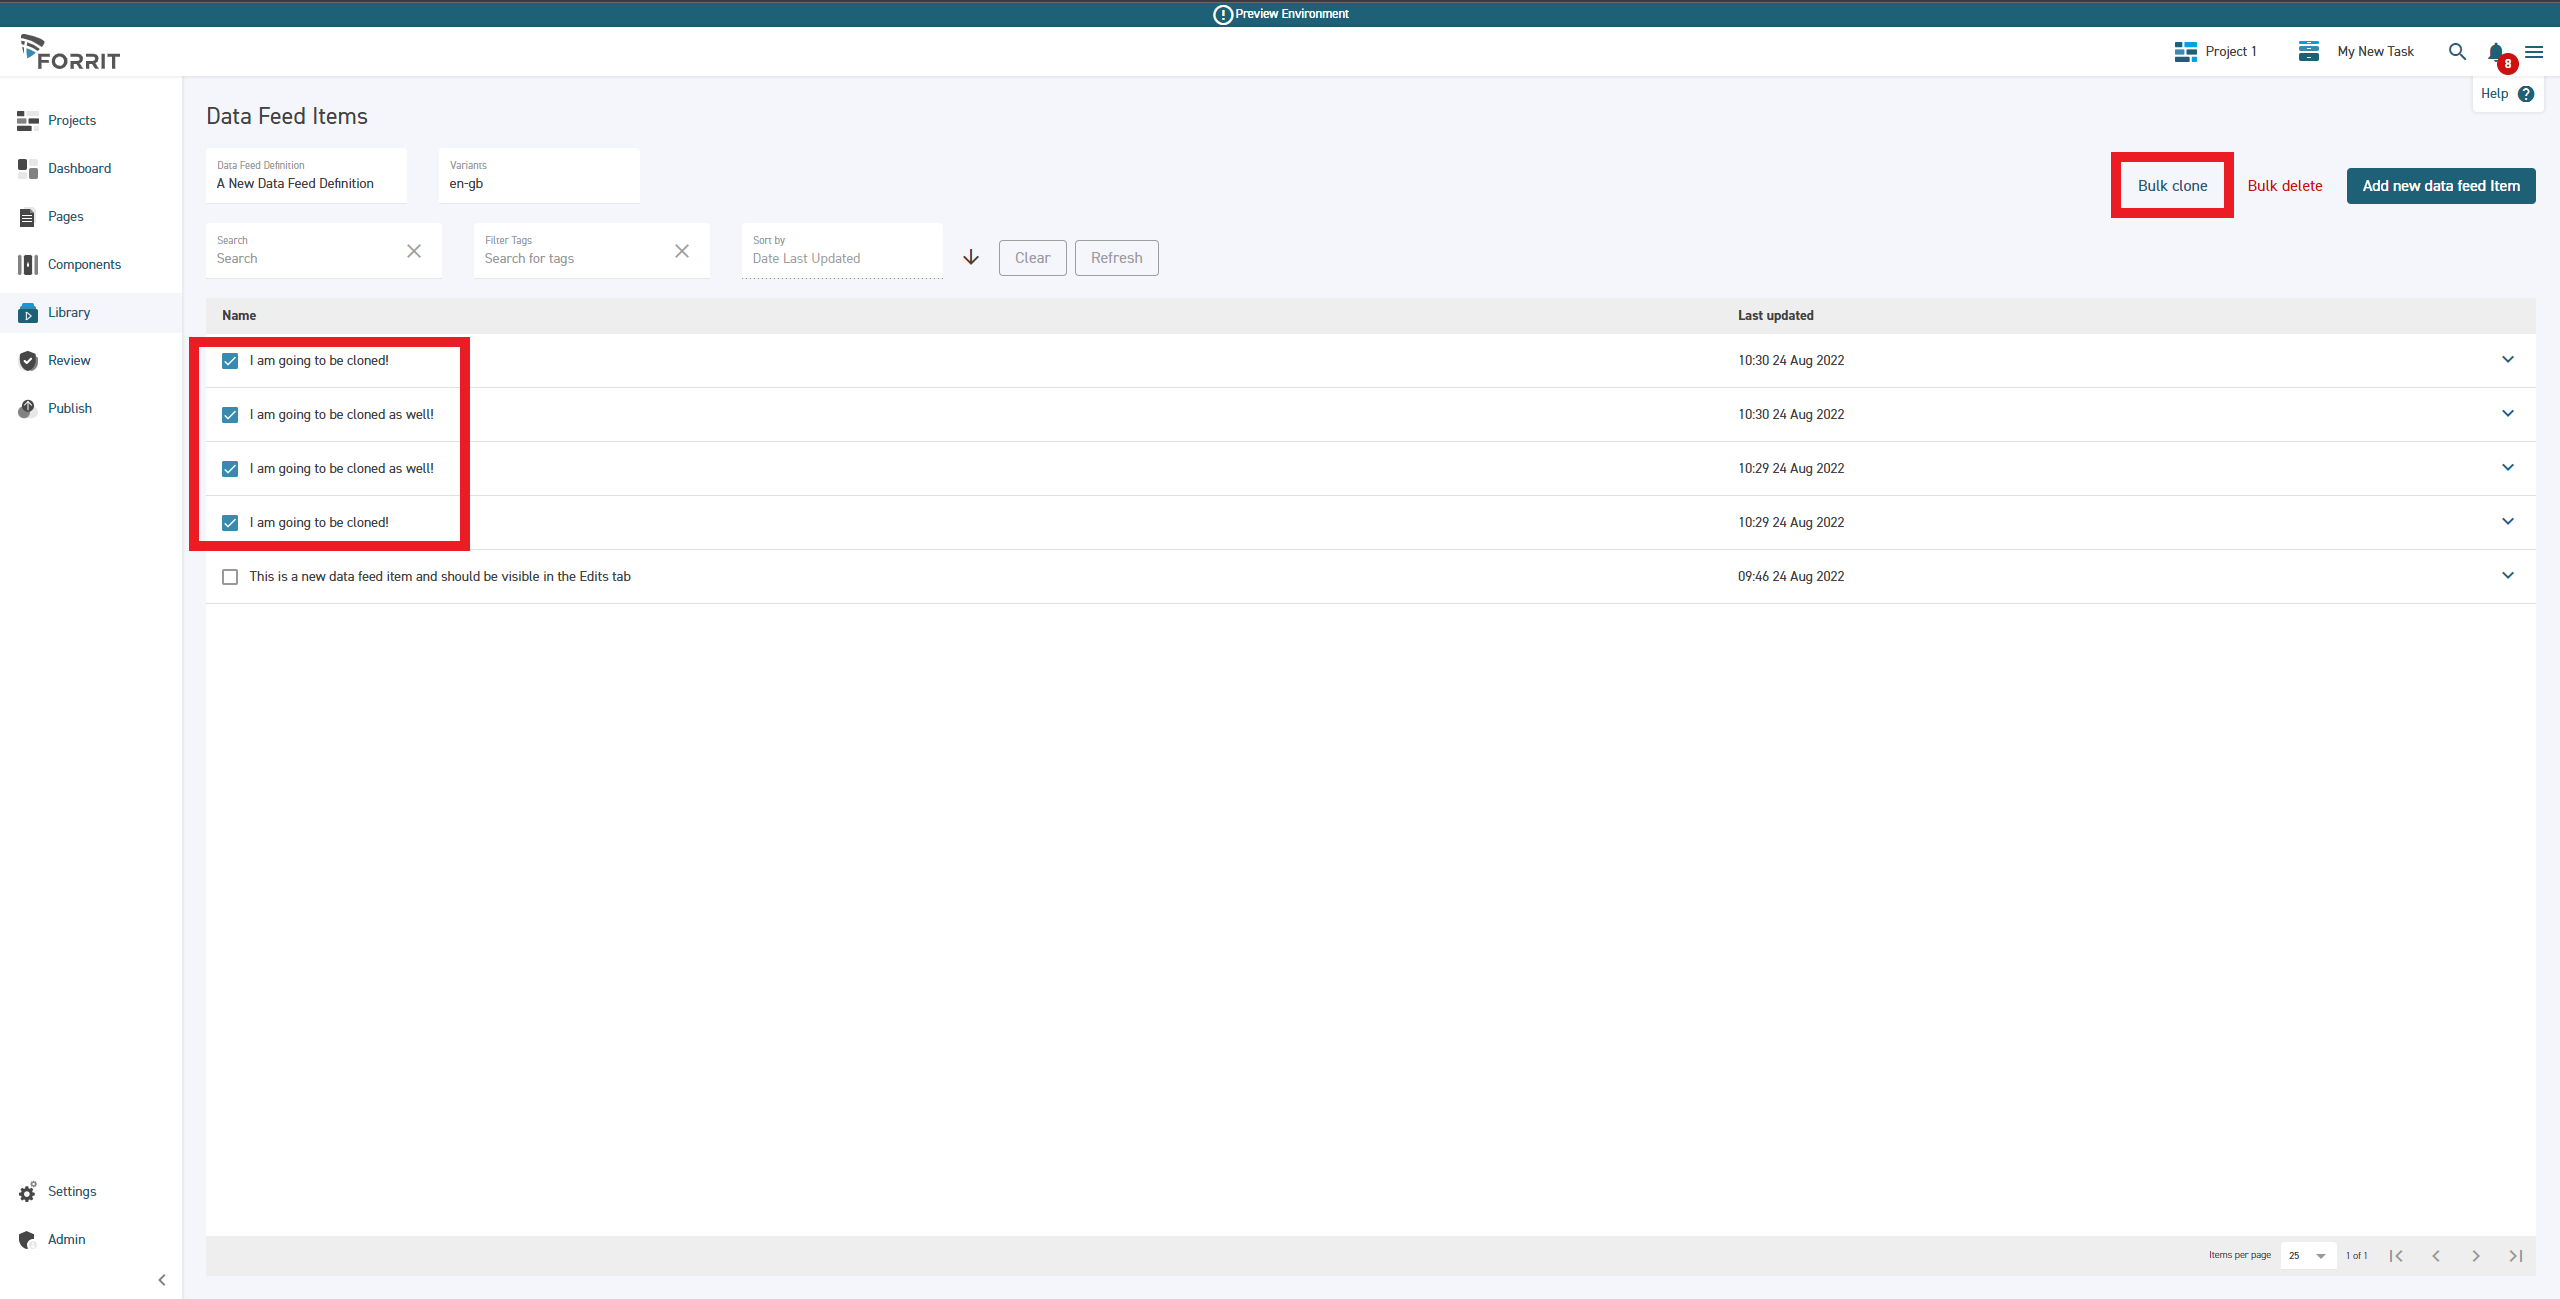Toggle sort direction arrow icon

click(971, 258)
